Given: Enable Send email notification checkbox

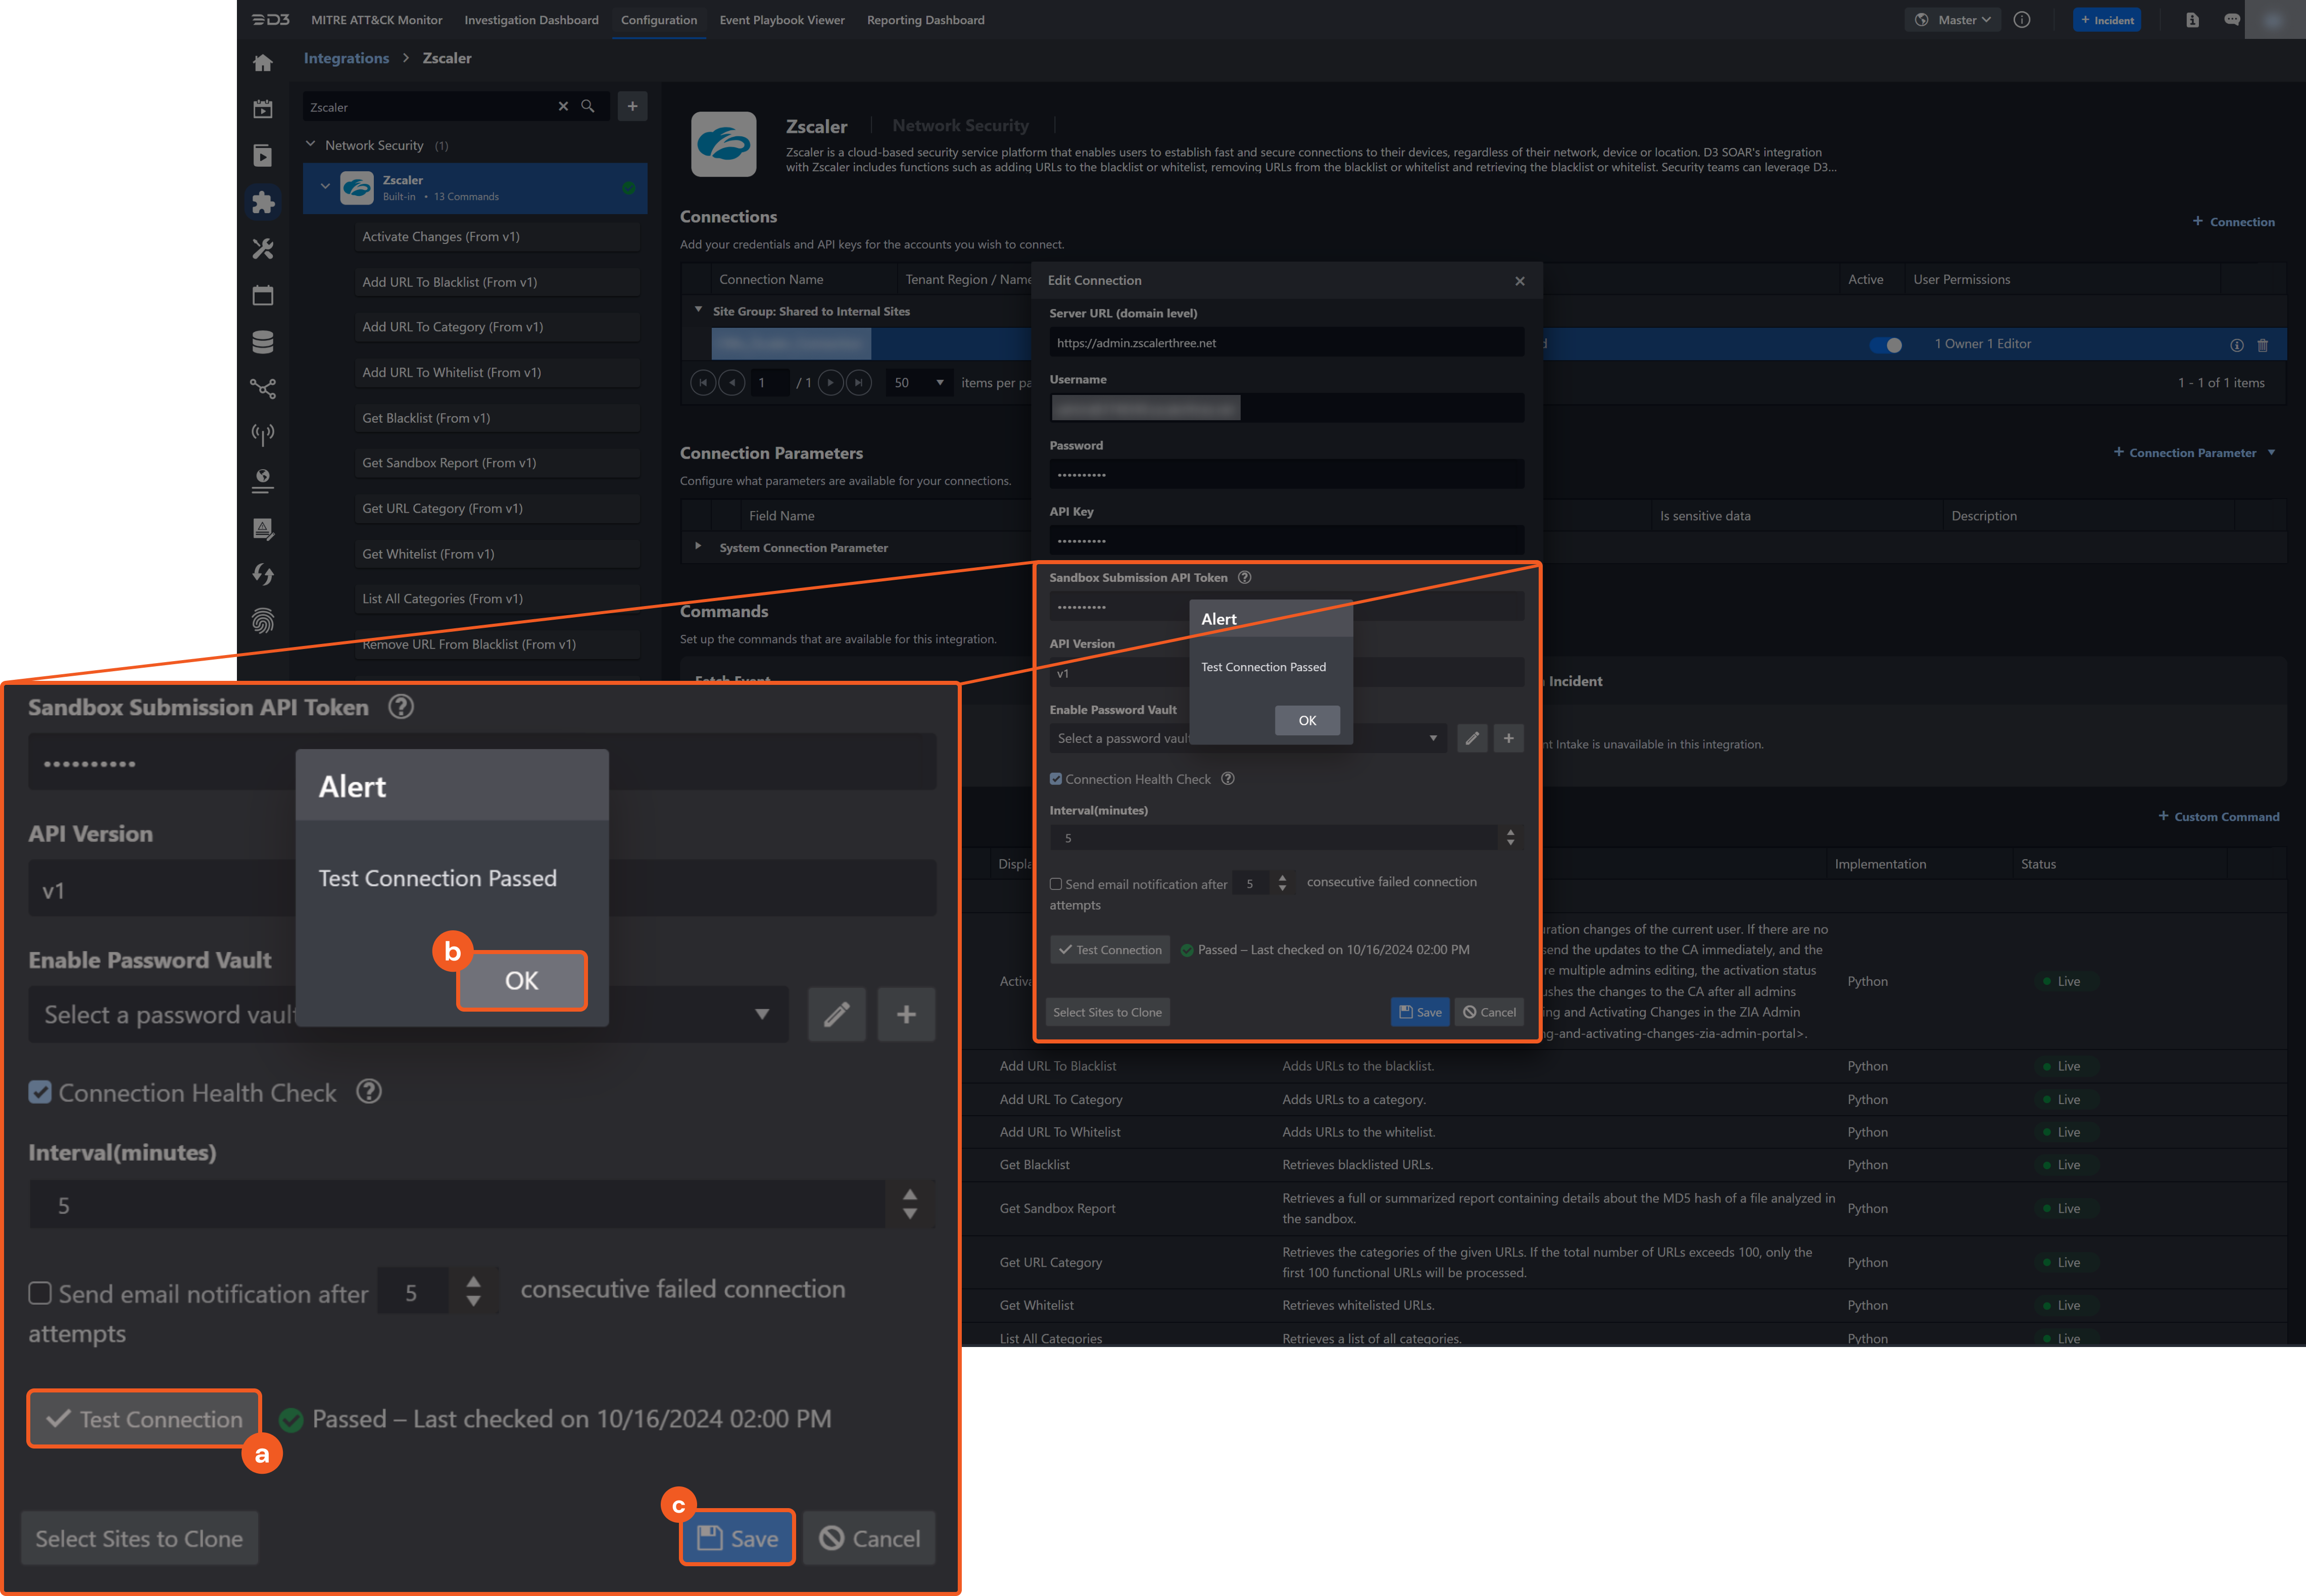Looking at the screenshot, I should tap(1056, 884).
